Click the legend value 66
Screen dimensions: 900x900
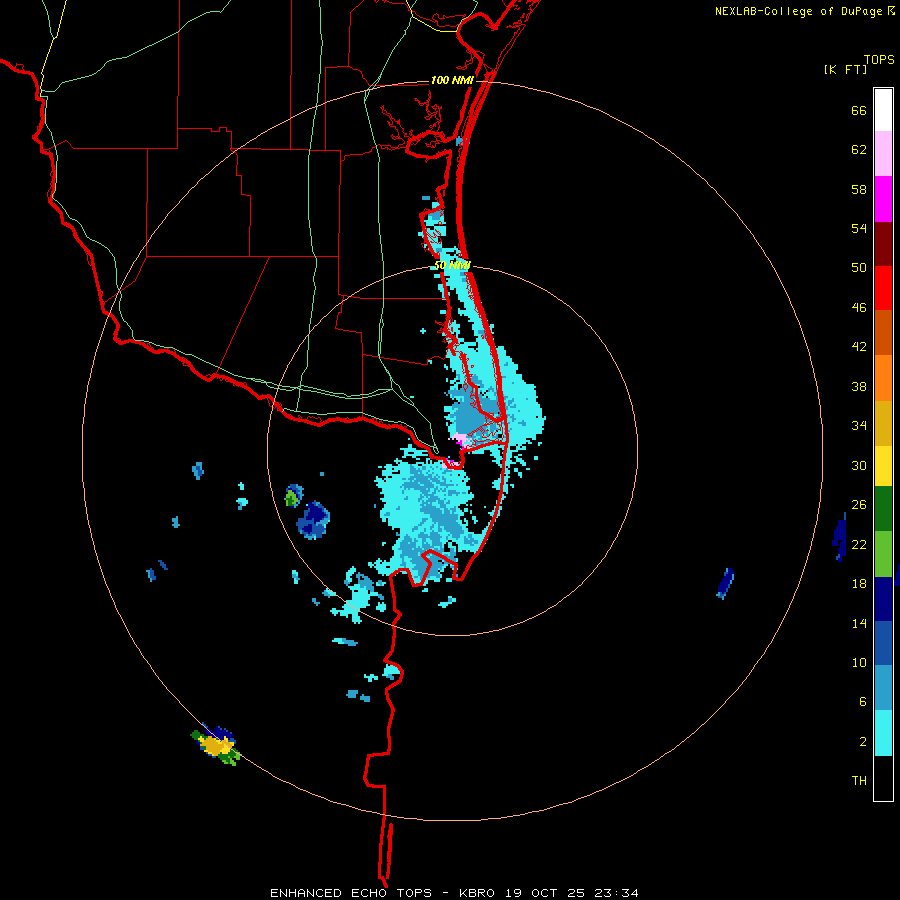pos(859,111)
